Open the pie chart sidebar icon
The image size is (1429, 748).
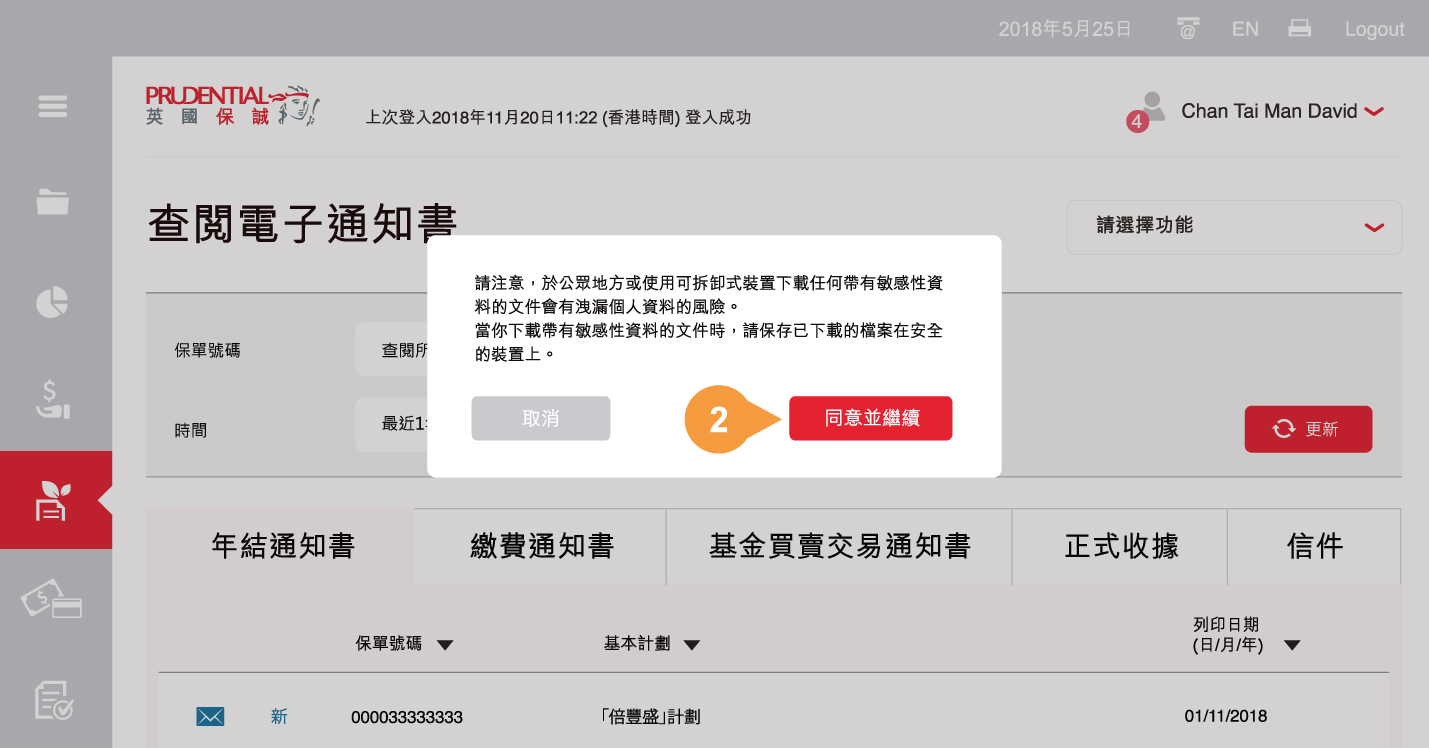(52, 302)
